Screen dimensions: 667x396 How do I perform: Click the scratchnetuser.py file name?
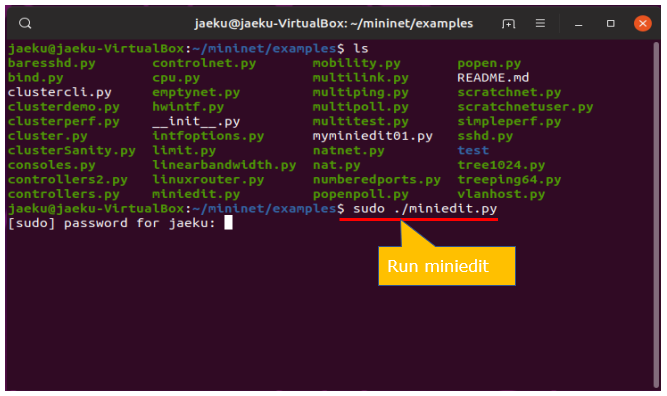pyautogui.click(x=525, y=107)
